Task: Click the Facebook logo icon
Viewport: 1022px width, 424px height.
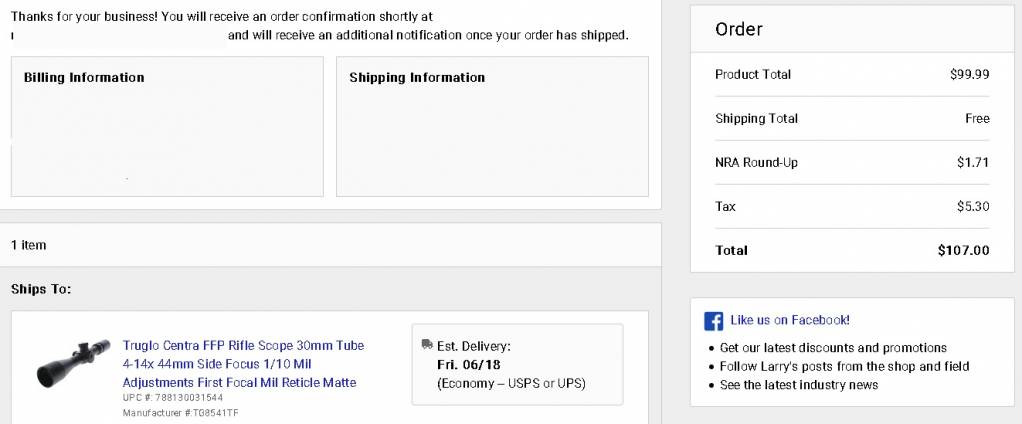Action: coord(714,321)
